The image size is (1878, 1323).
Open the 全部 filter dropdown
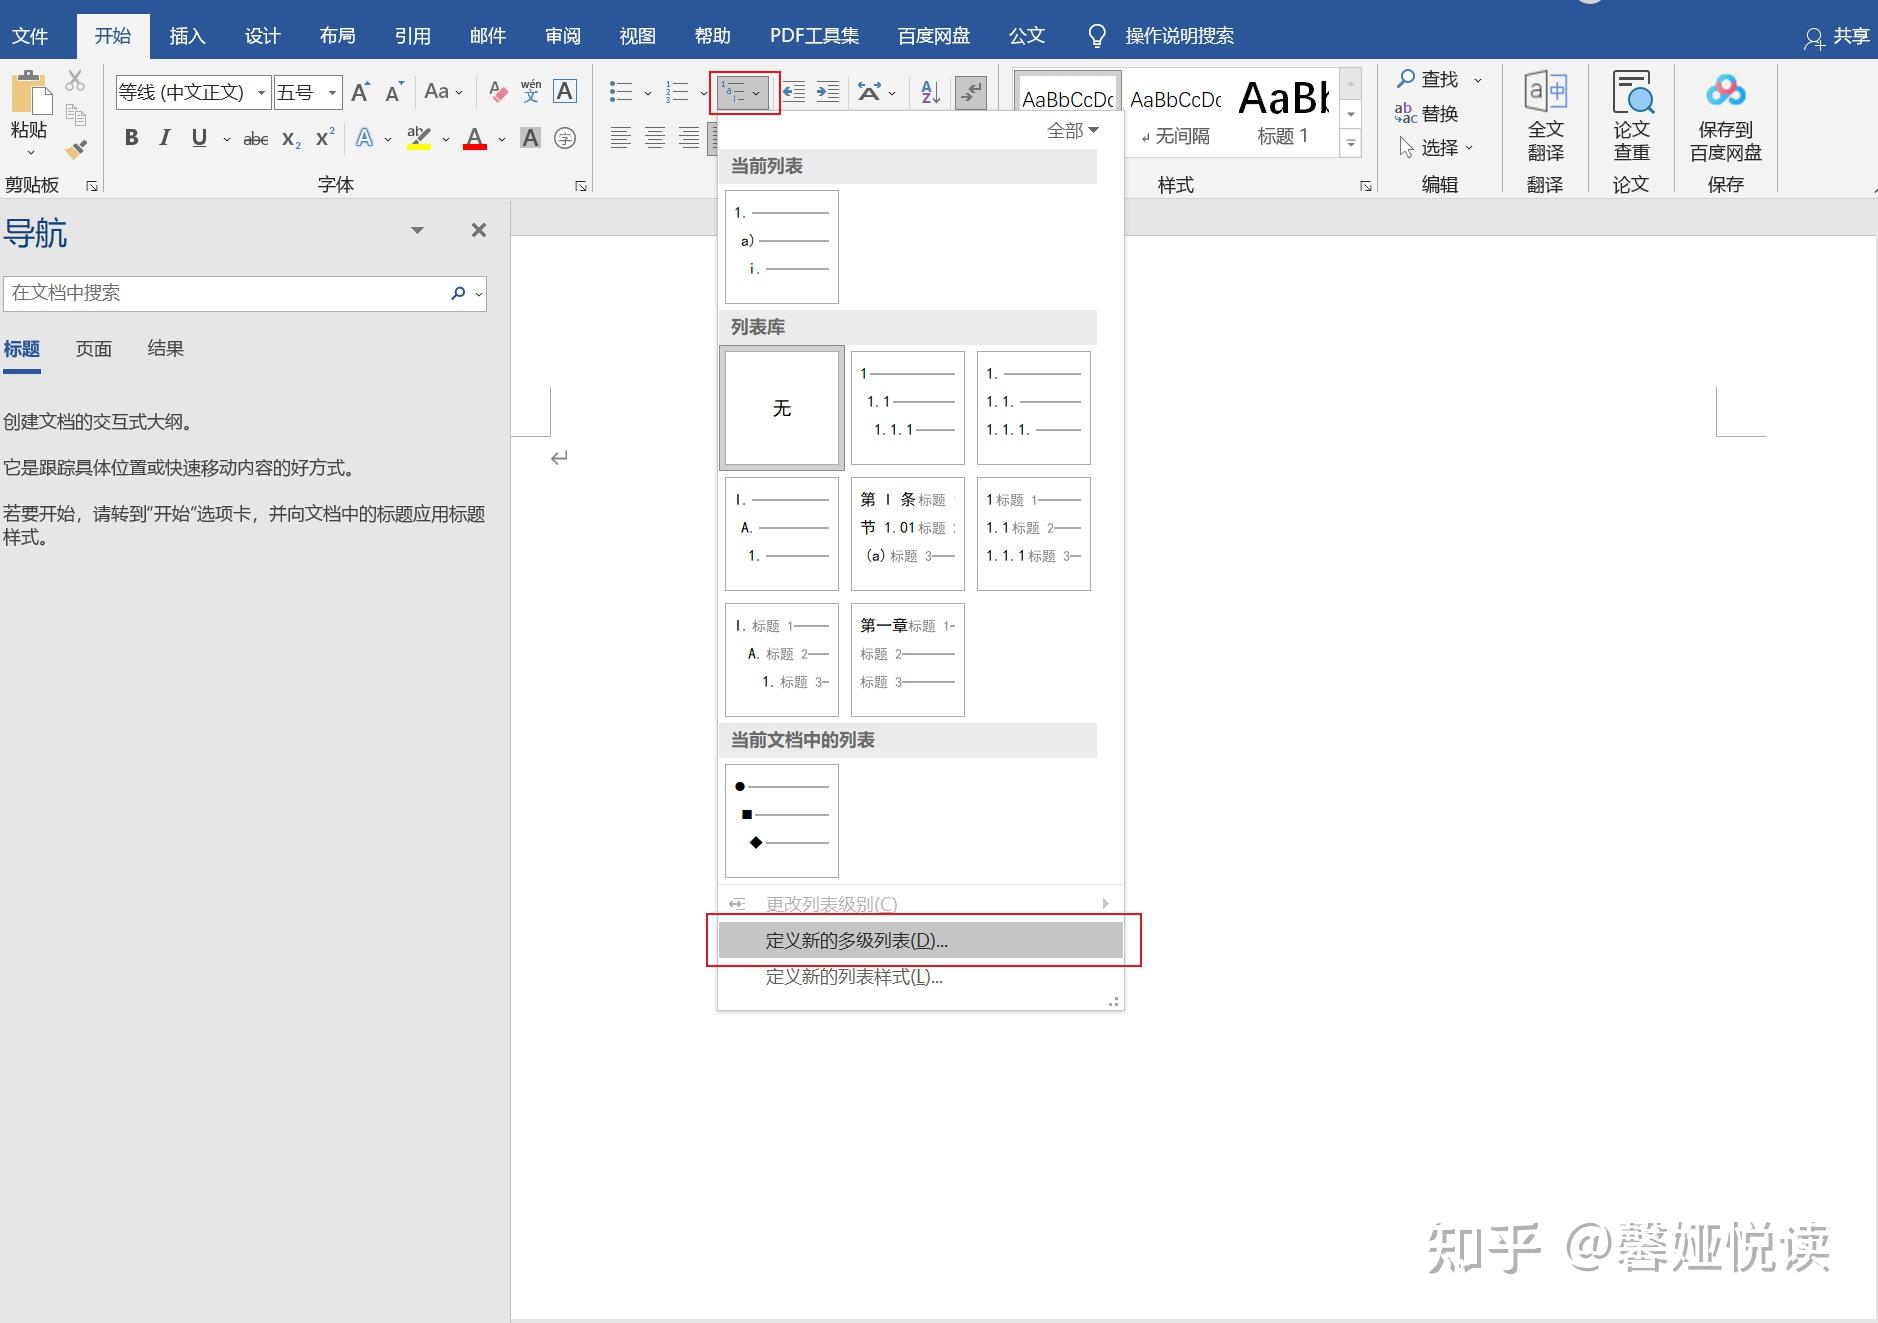click(x=1072, y=131)
